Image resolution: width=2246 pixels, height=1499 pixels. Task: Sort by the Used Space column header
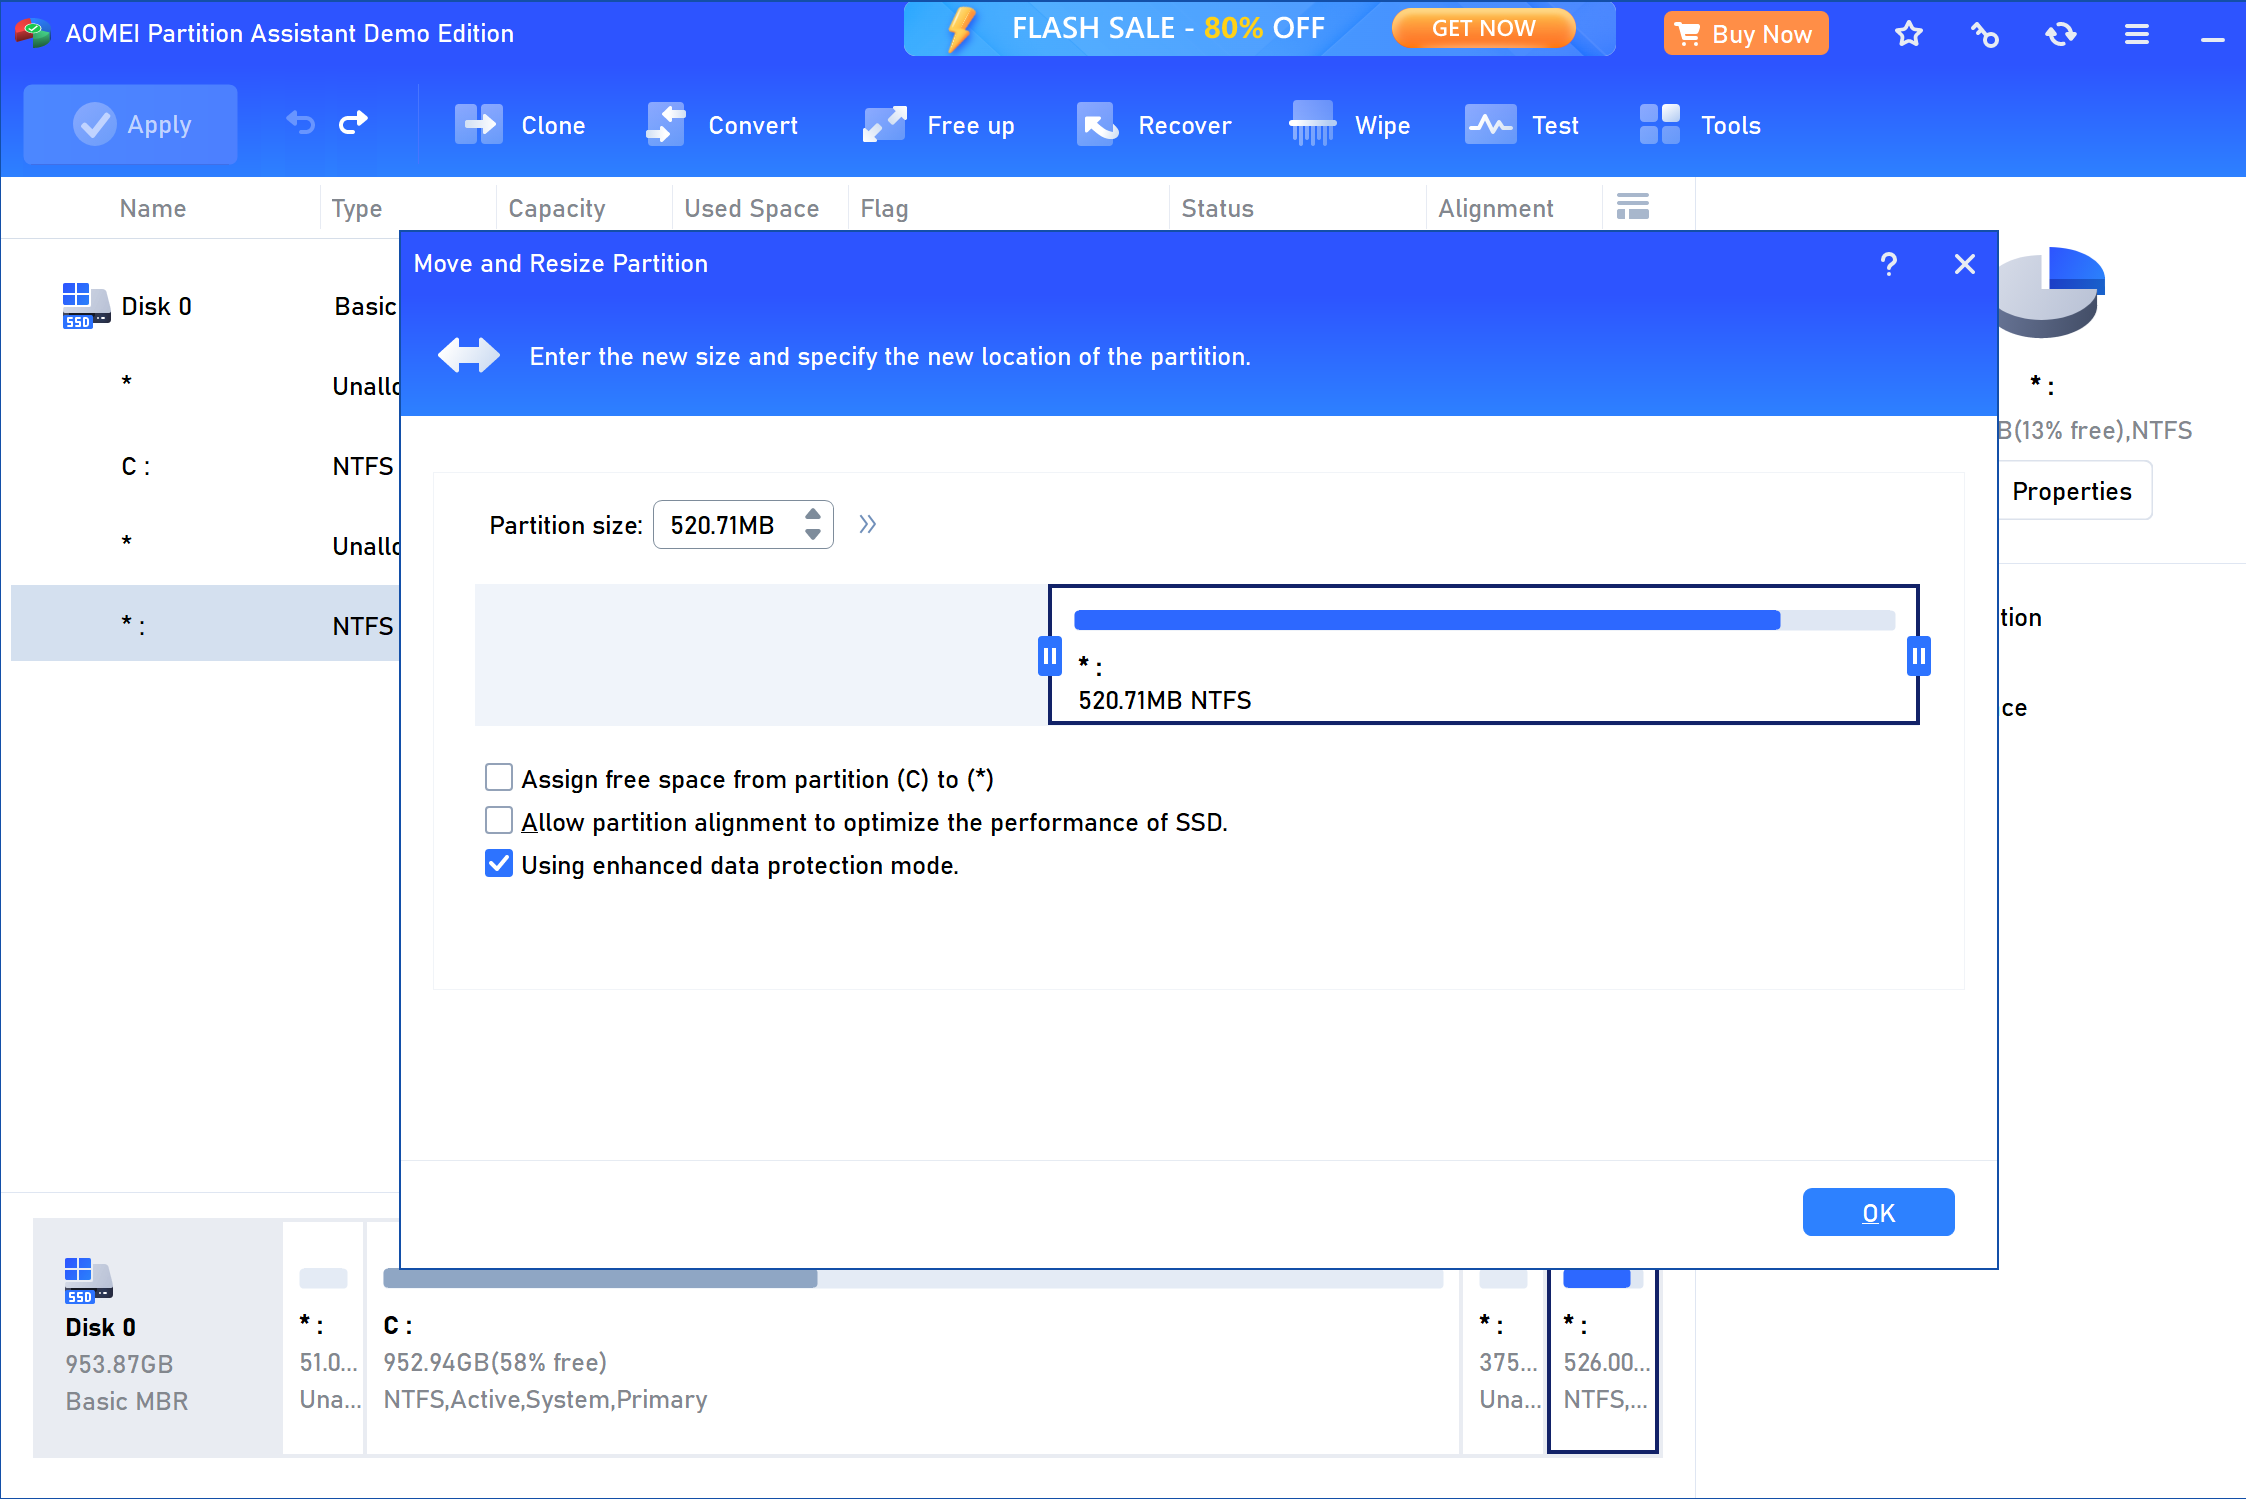[x=751, y=208]
